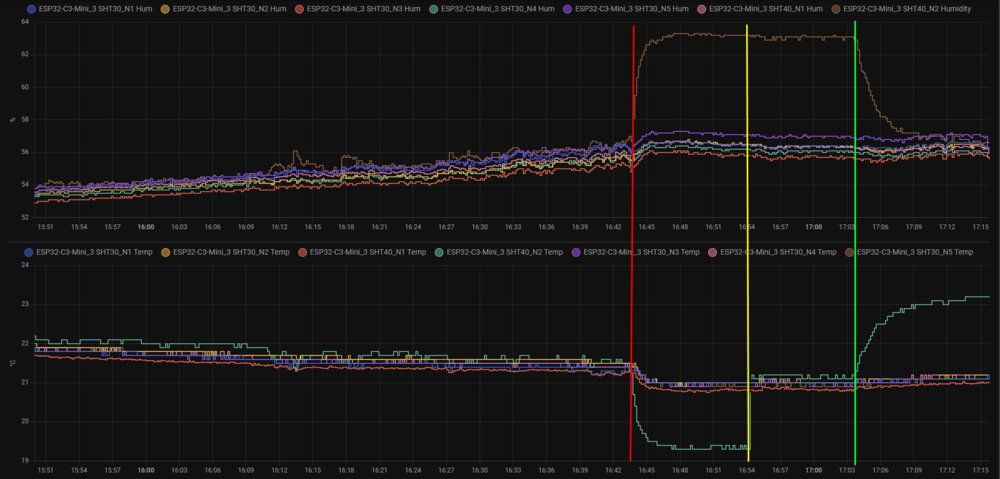The image size is (1000, 479).
Task: Click the 16:45 tick in humidity chart
Action: pyautogui.click(x=647, y=226)
